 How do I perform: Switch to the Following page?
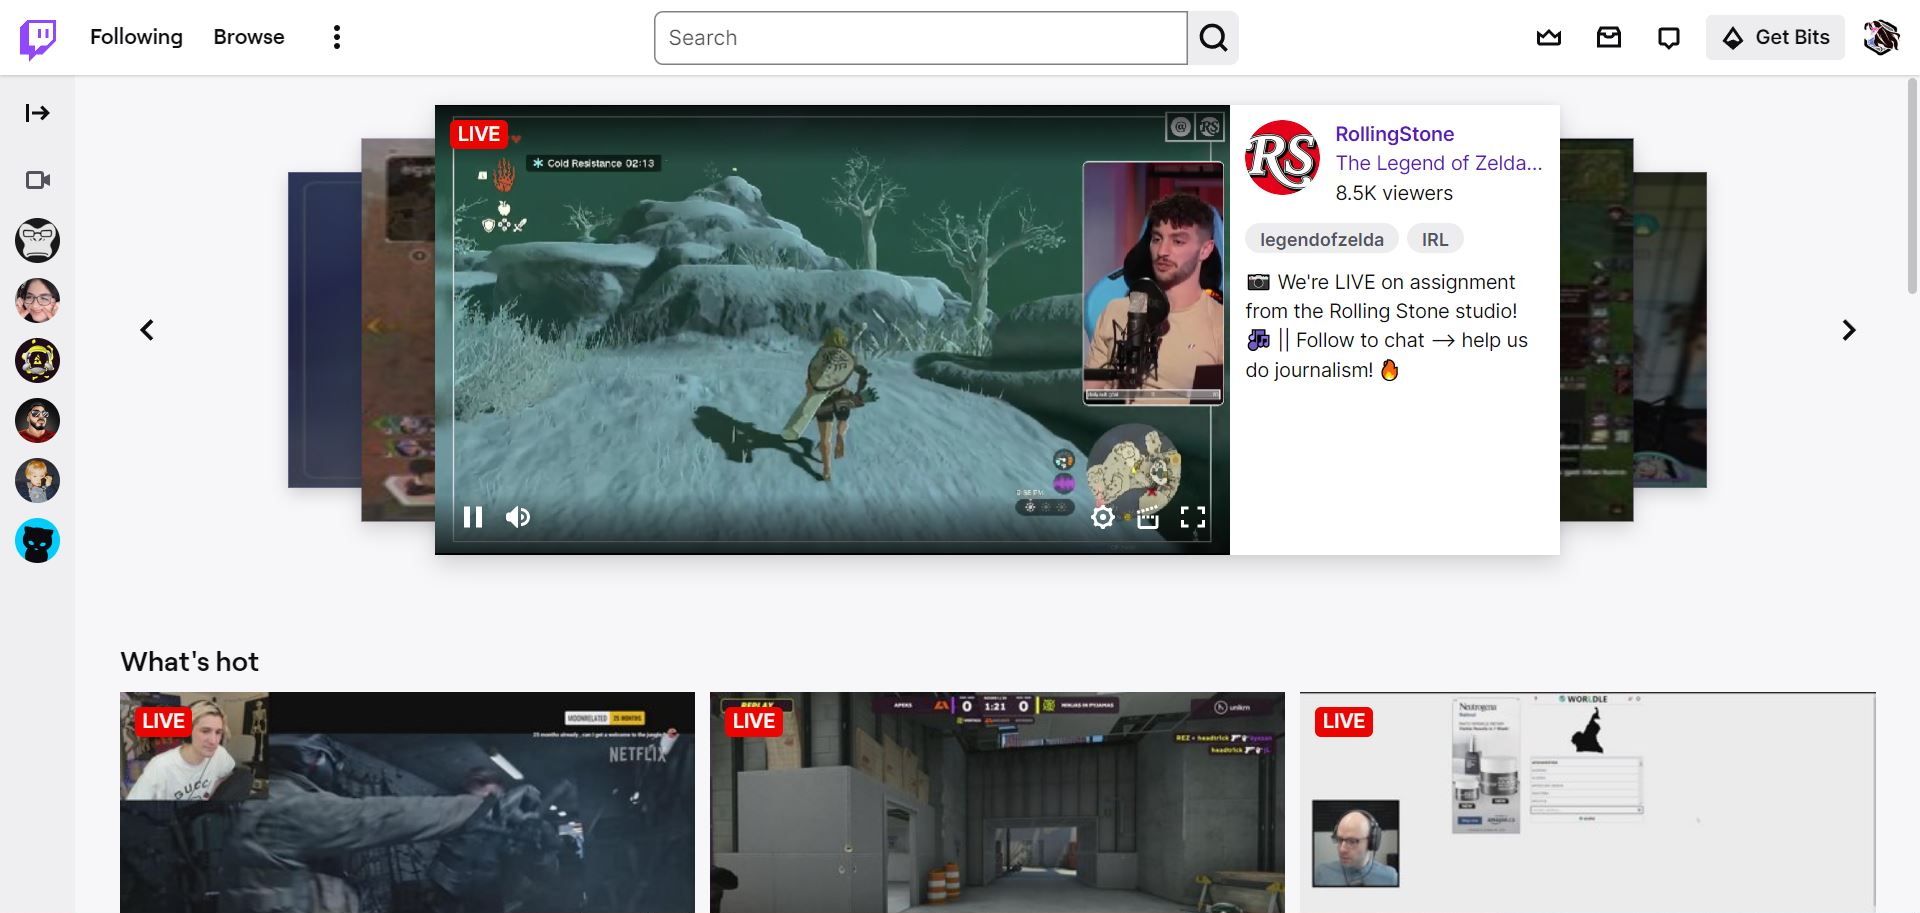pos(135,37)
